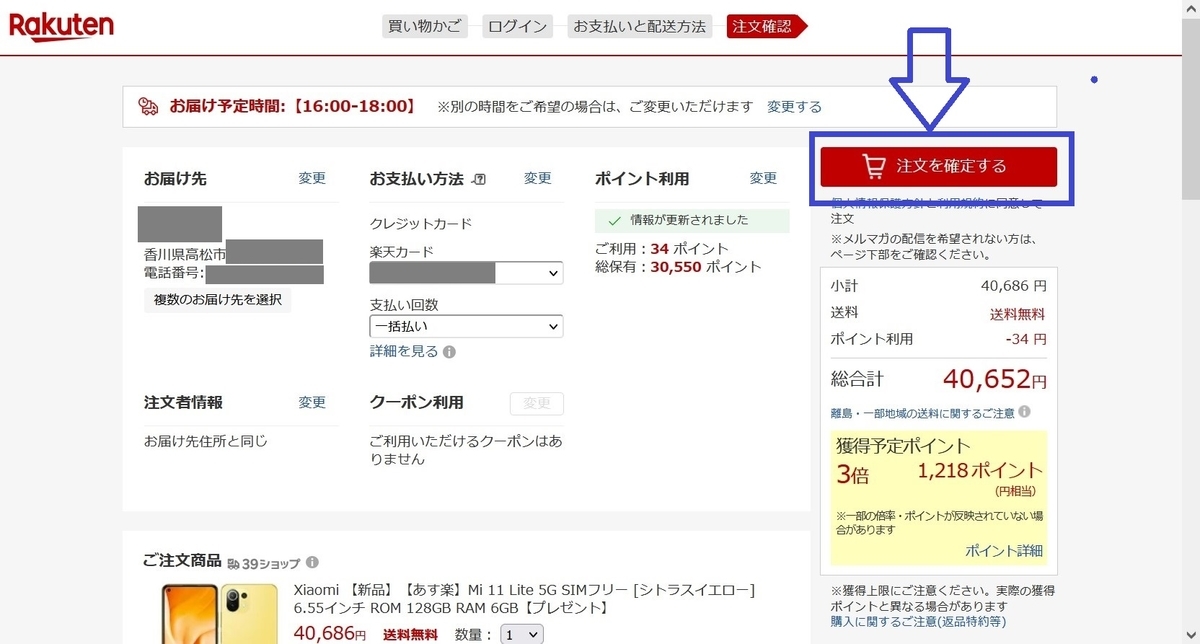Viewport: 1200px width, 644px height.
Task: Open info icon beside 詳細を見る
Action: click(x=449, y=352)
